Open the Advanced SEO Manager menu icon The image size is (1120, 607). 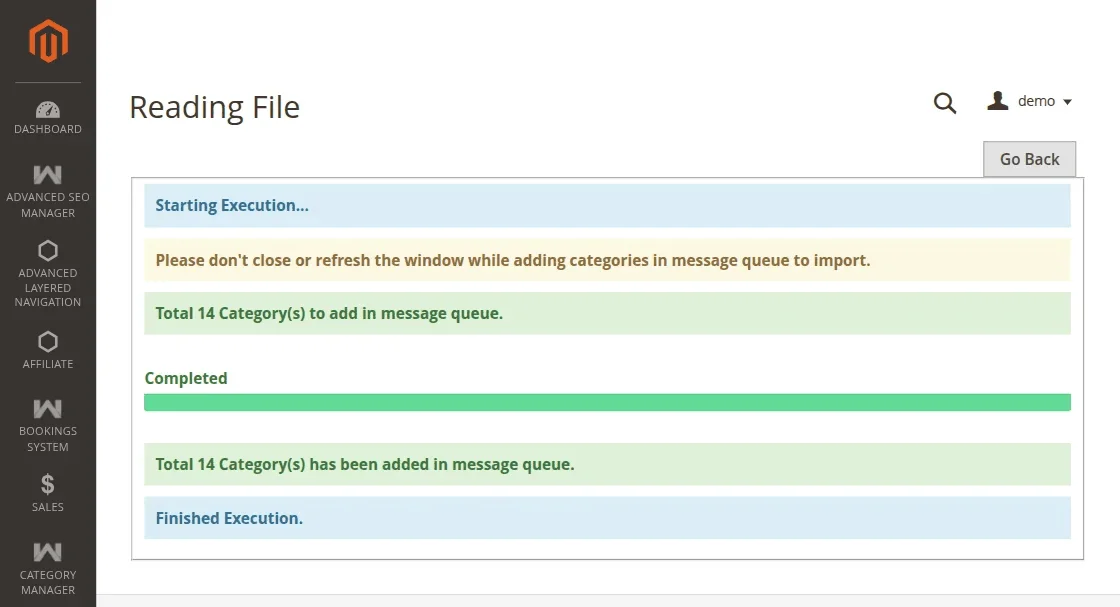(x=47, y=173)
